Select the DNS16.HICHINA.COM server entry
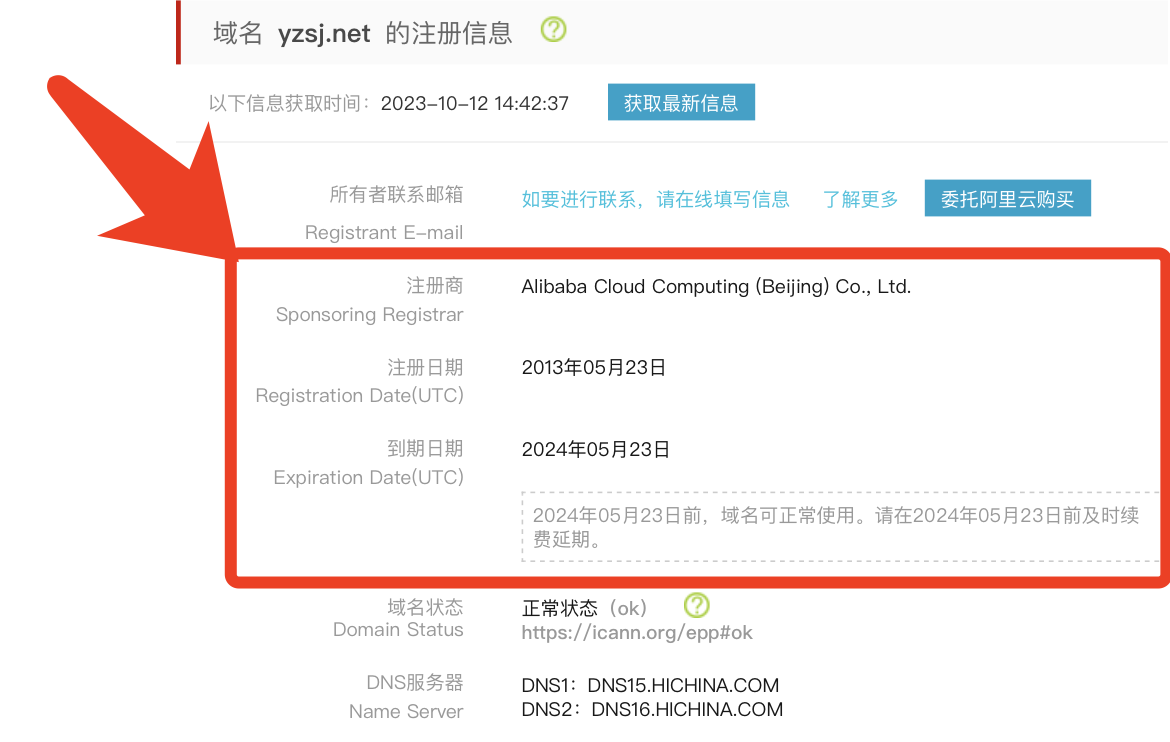The height and width of the screenshot is (742, 1170). coord(686,710)
